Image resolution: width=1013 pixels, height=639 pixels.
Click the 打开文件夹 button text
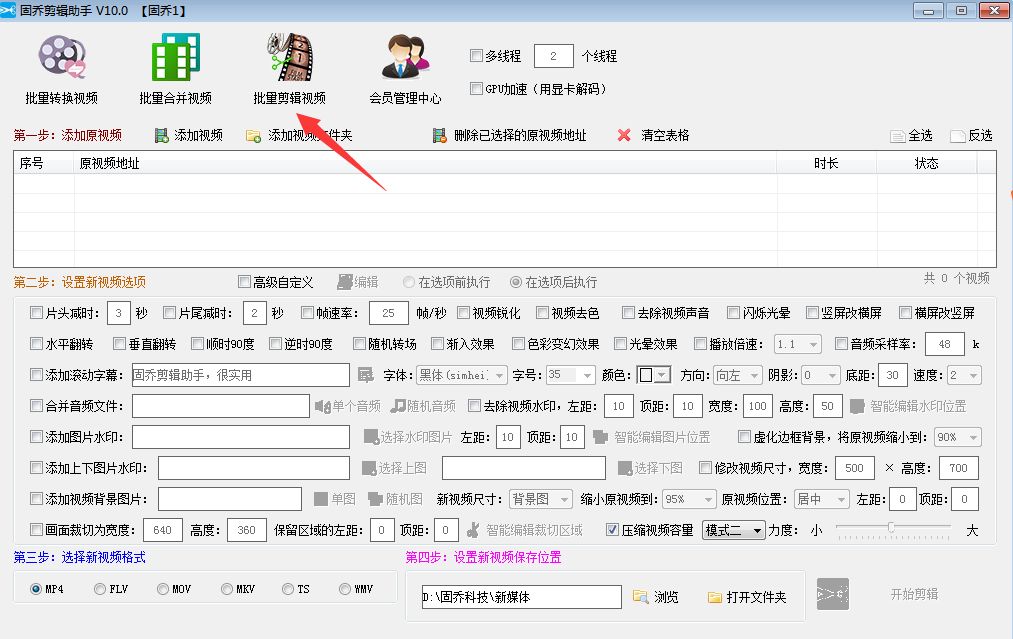pyautogui.click(x=756, y=598)
